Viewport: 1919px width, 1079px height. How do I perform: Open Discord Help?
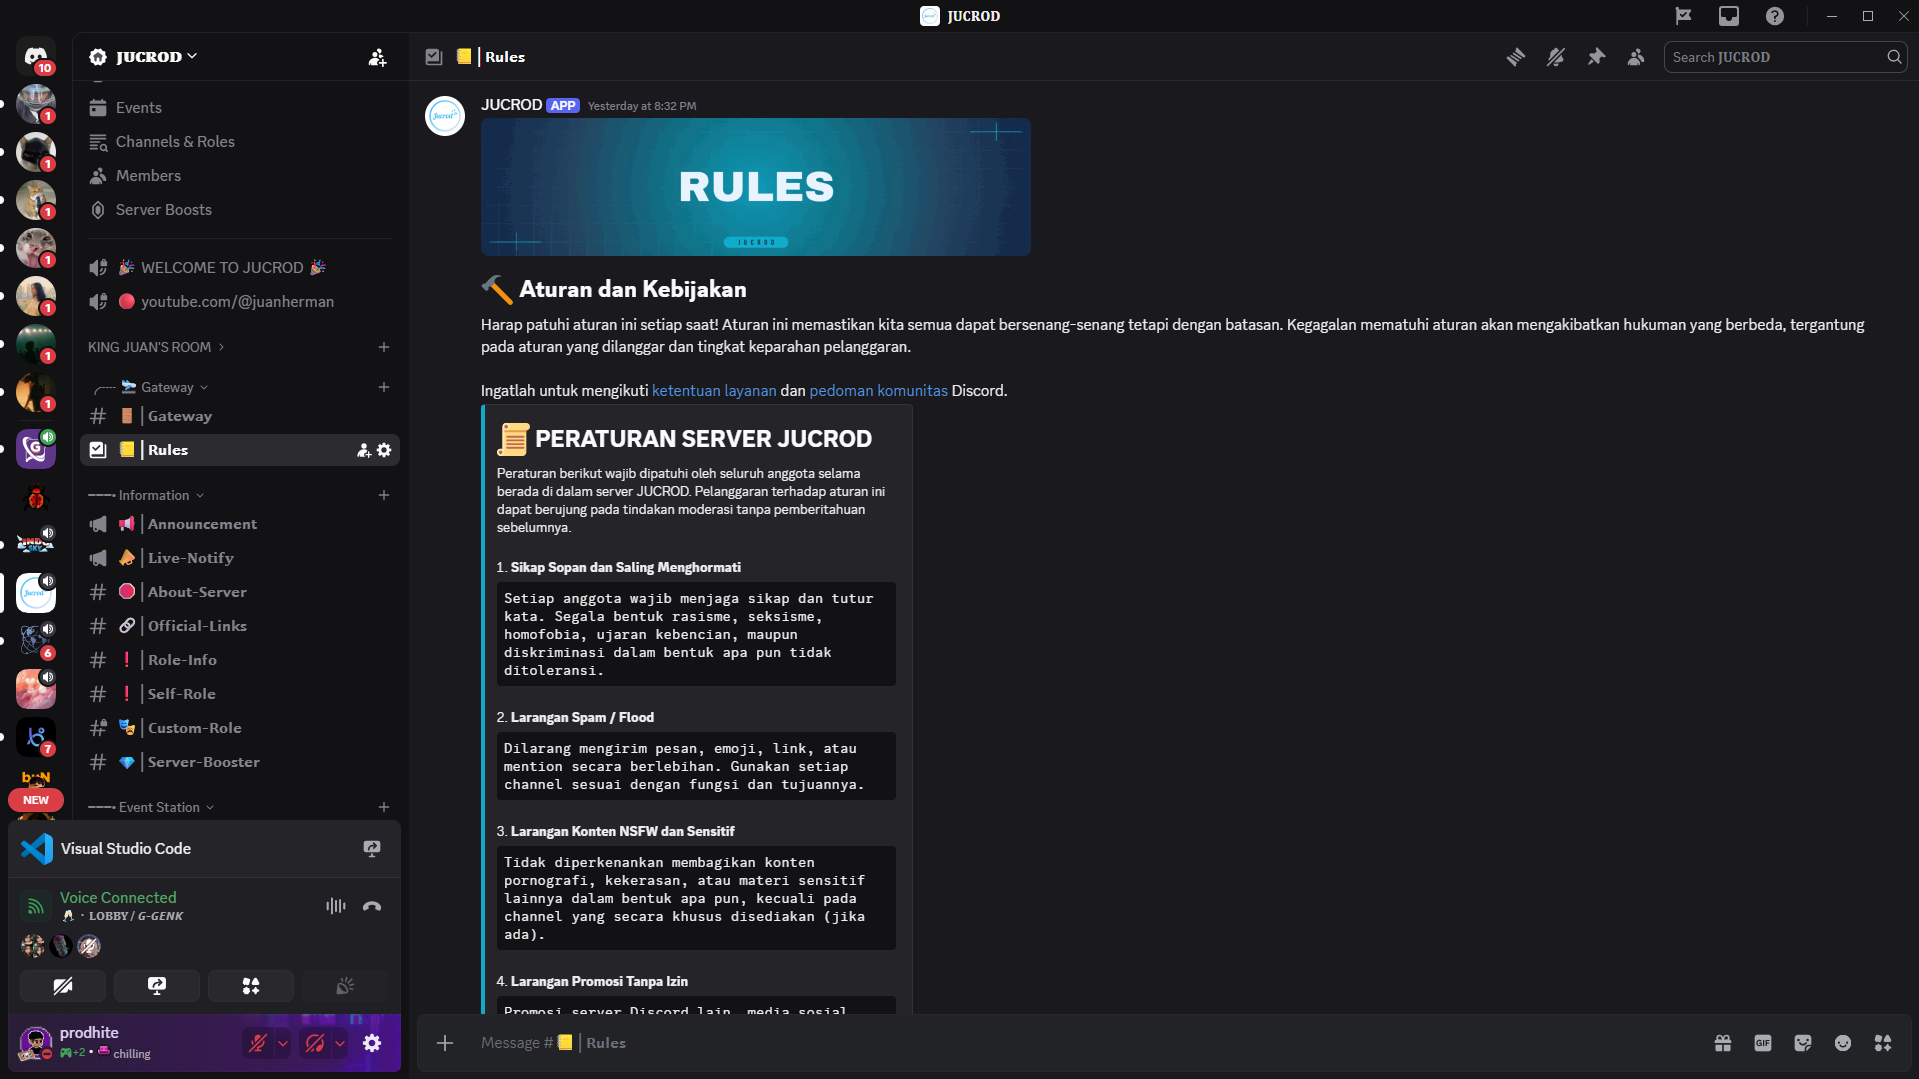pyautogui.click(x=1775, y=16)
